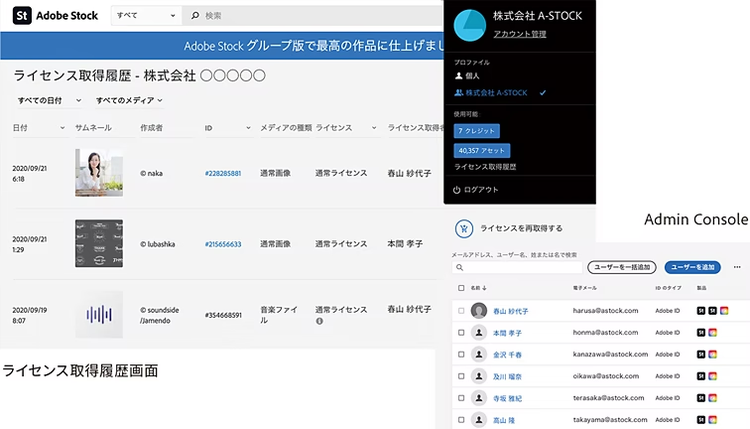This screenshot has width=750, height=429.
Task: Click the magnifier icon in Stock search bar
Action: [x=195, y=17]
